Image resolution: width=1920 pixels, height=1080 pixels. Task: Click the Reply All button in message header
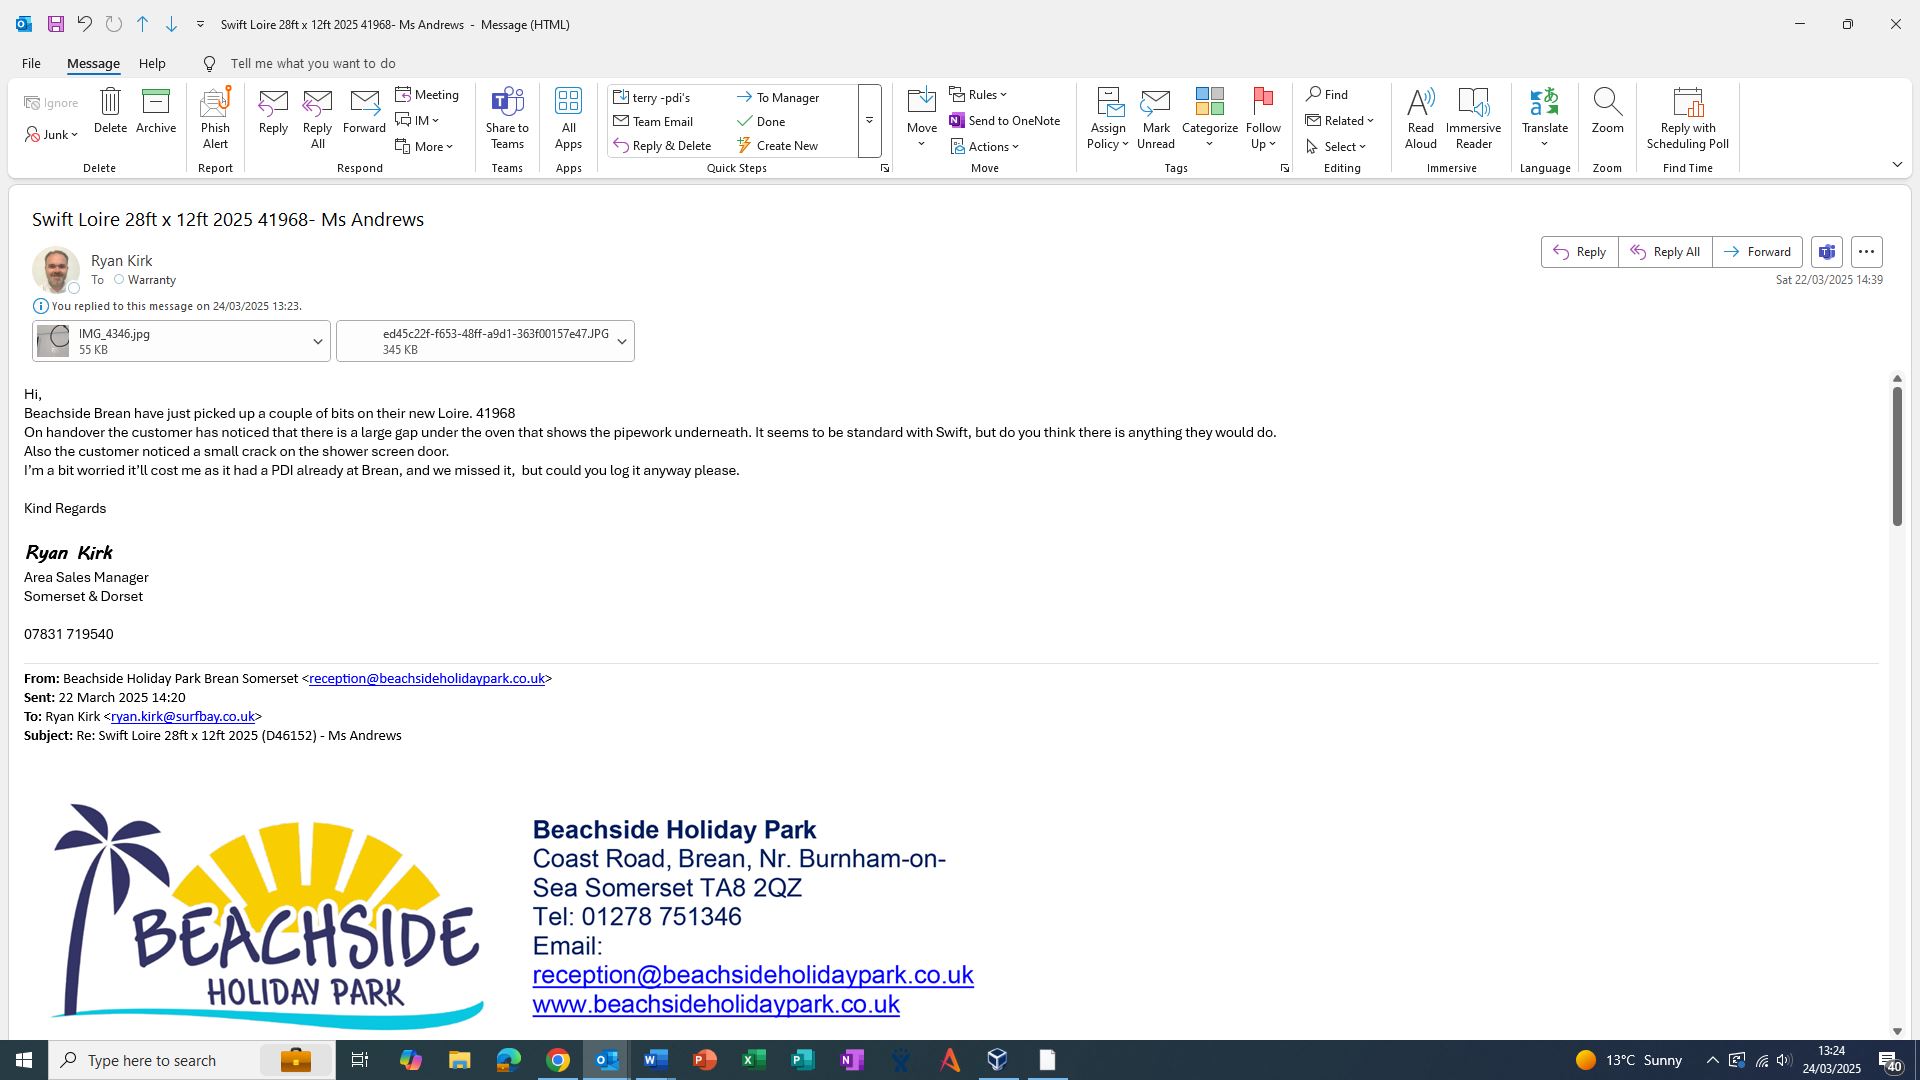[x=1665, y=252]
